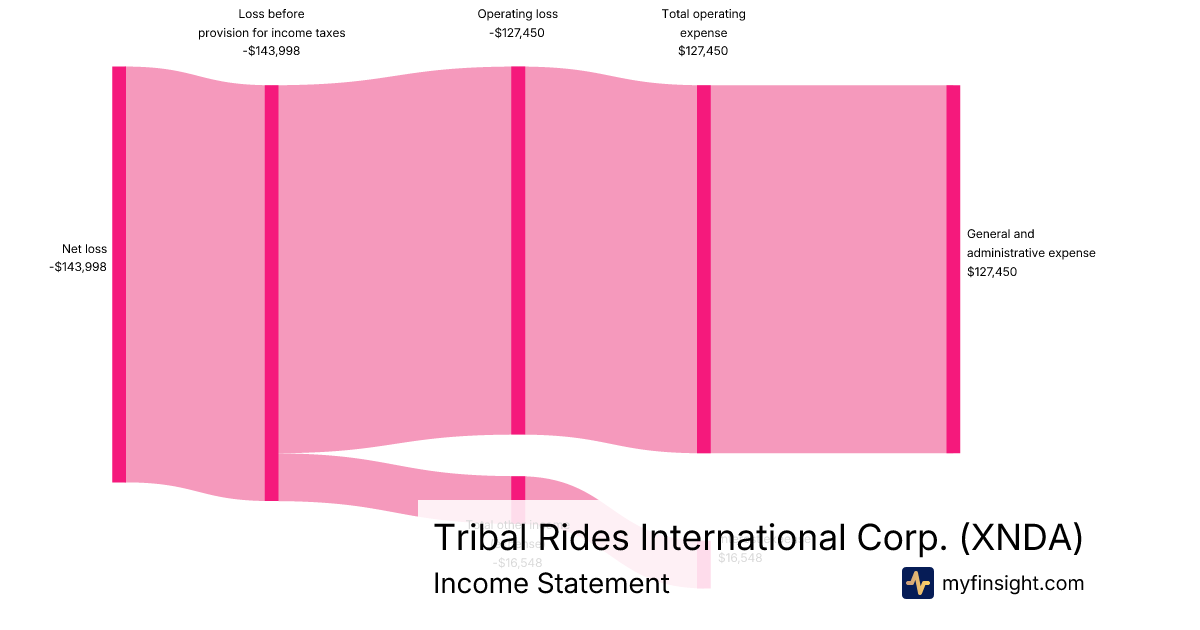The height and width of the screenshot is (630, 1200).
Task: Click the small node bar below Operating loss
Action: tap(518, 487)
